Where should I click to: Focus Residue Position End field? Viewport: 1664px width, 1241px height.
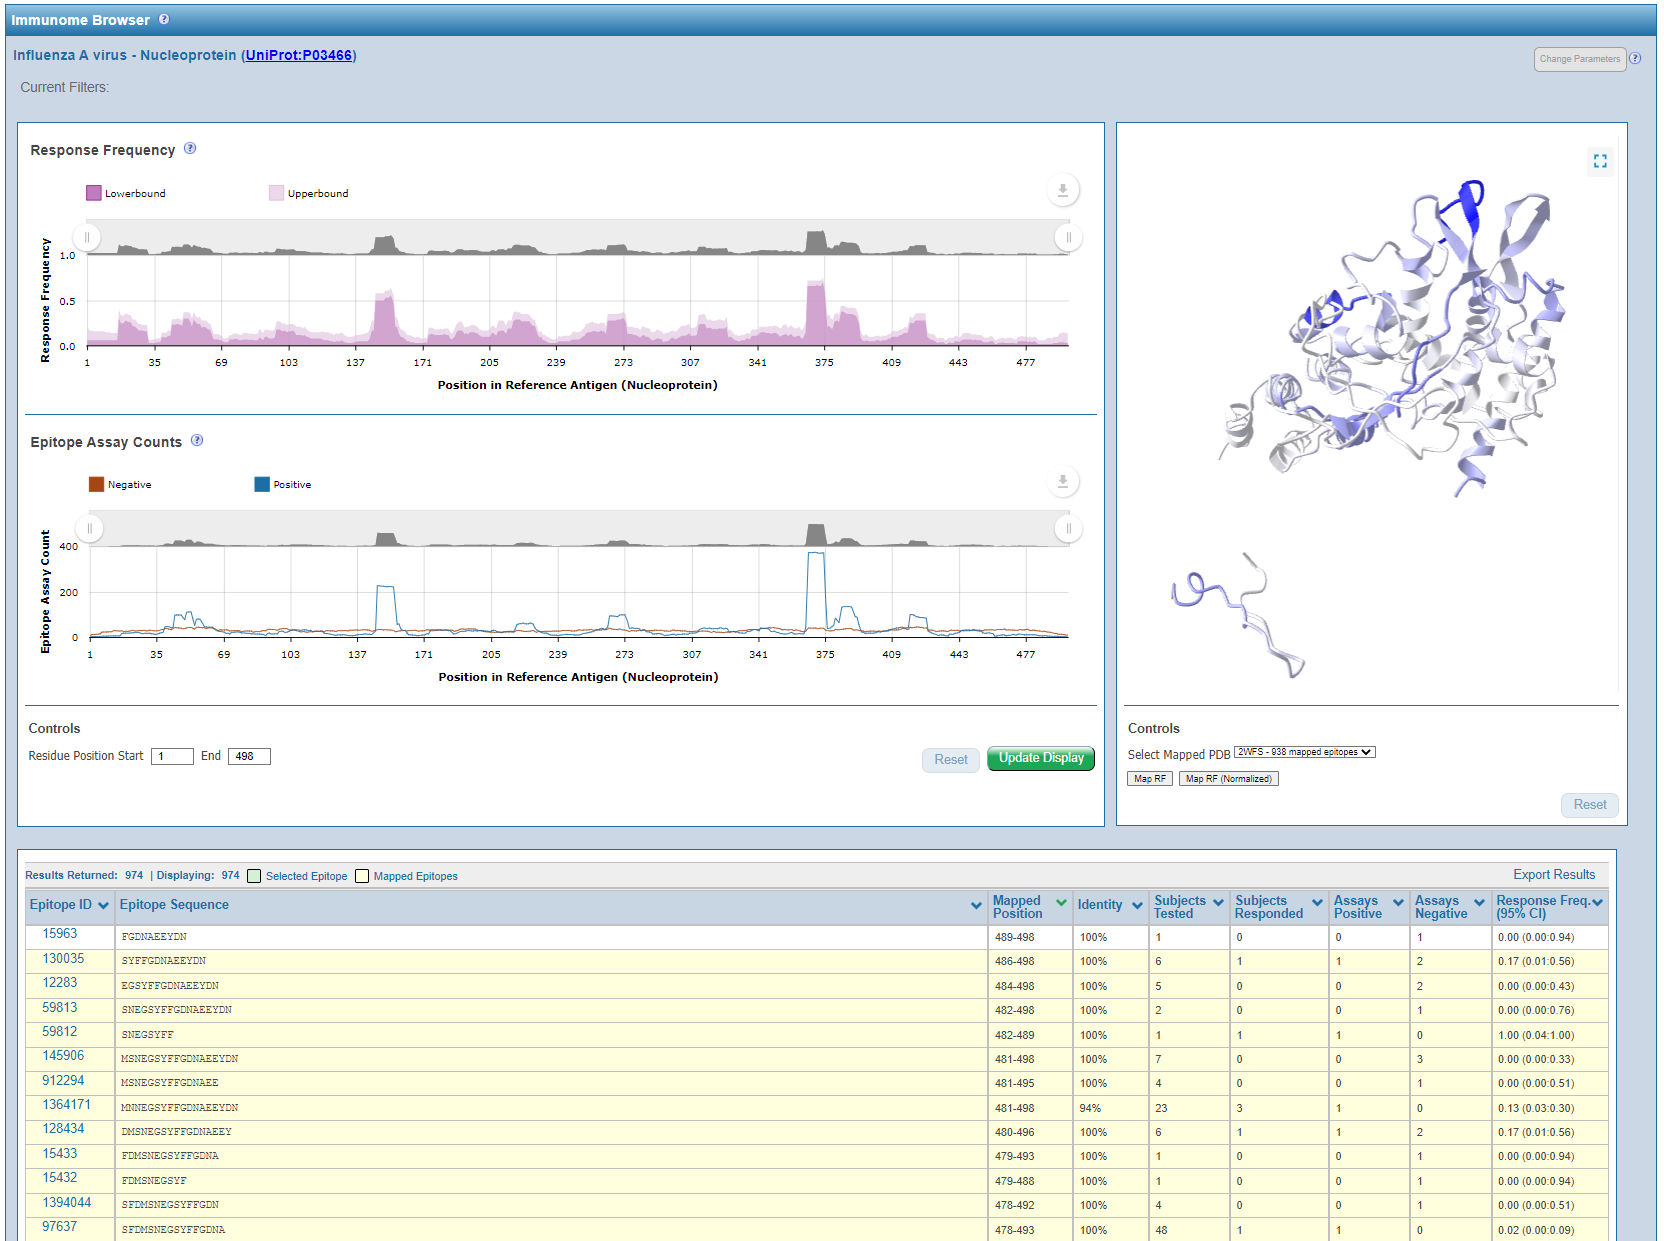click(x=249, y=756)
